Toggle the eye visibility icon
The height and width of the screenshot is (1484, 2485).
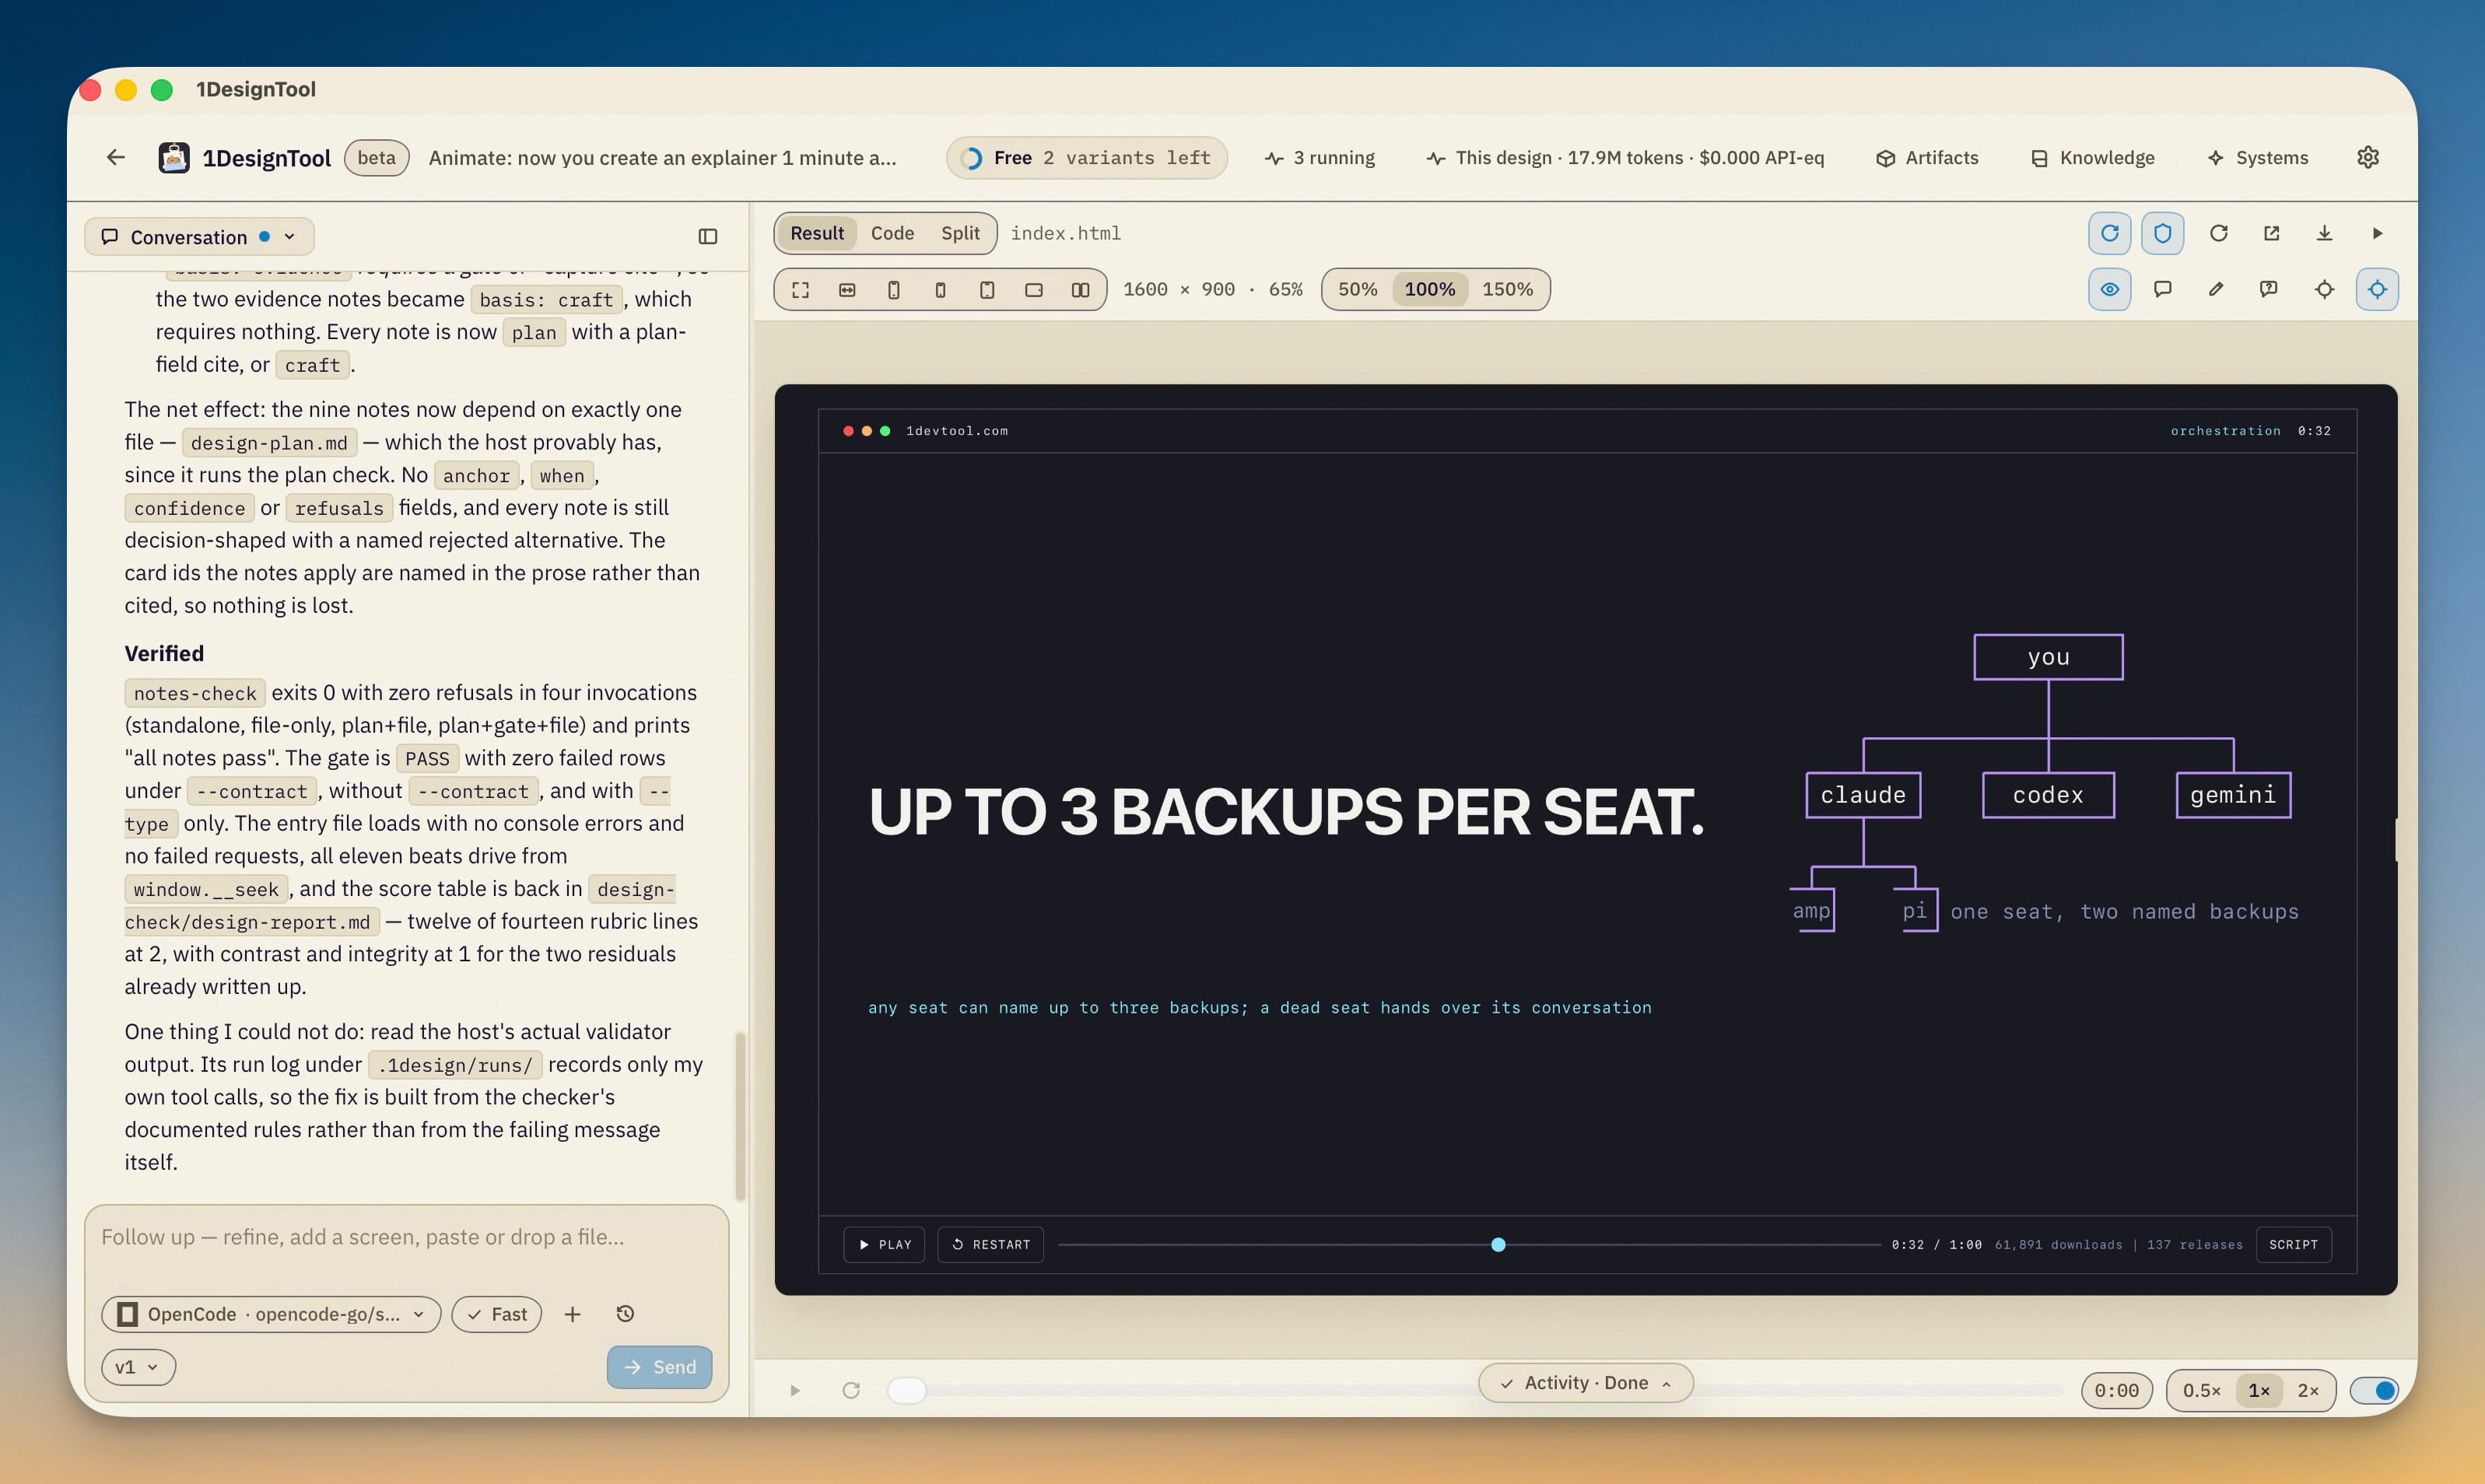(2109, 289)
